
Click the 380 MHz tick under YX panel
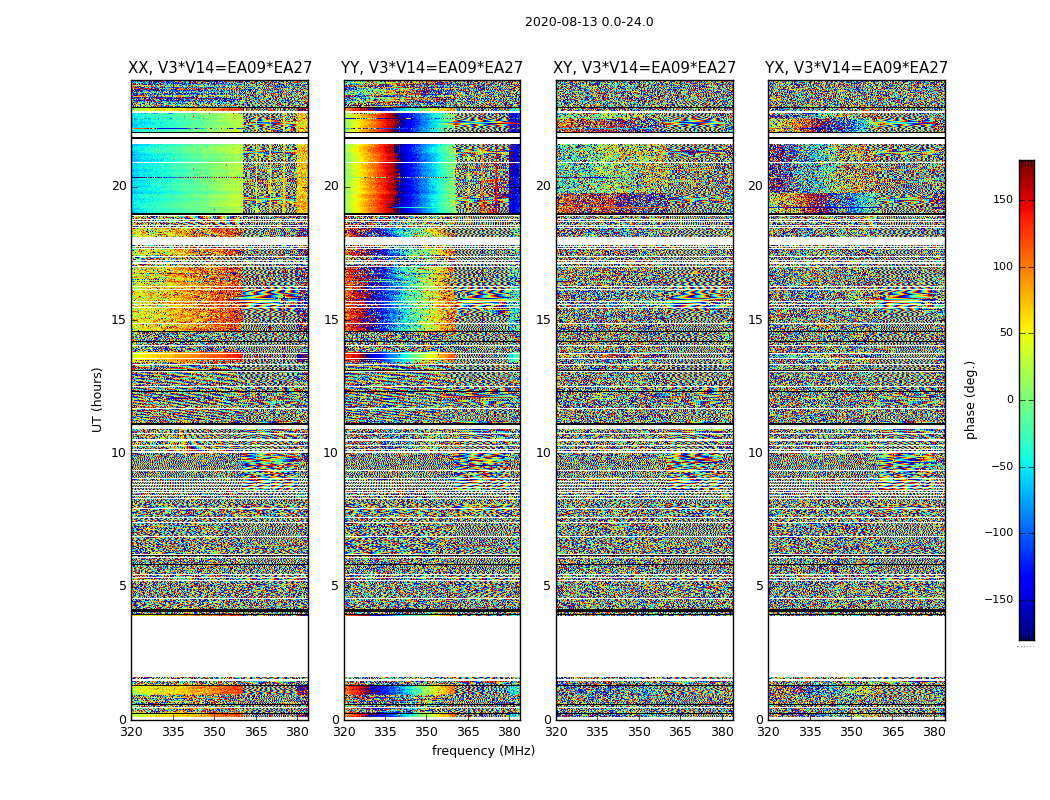[x=934, y=732]
